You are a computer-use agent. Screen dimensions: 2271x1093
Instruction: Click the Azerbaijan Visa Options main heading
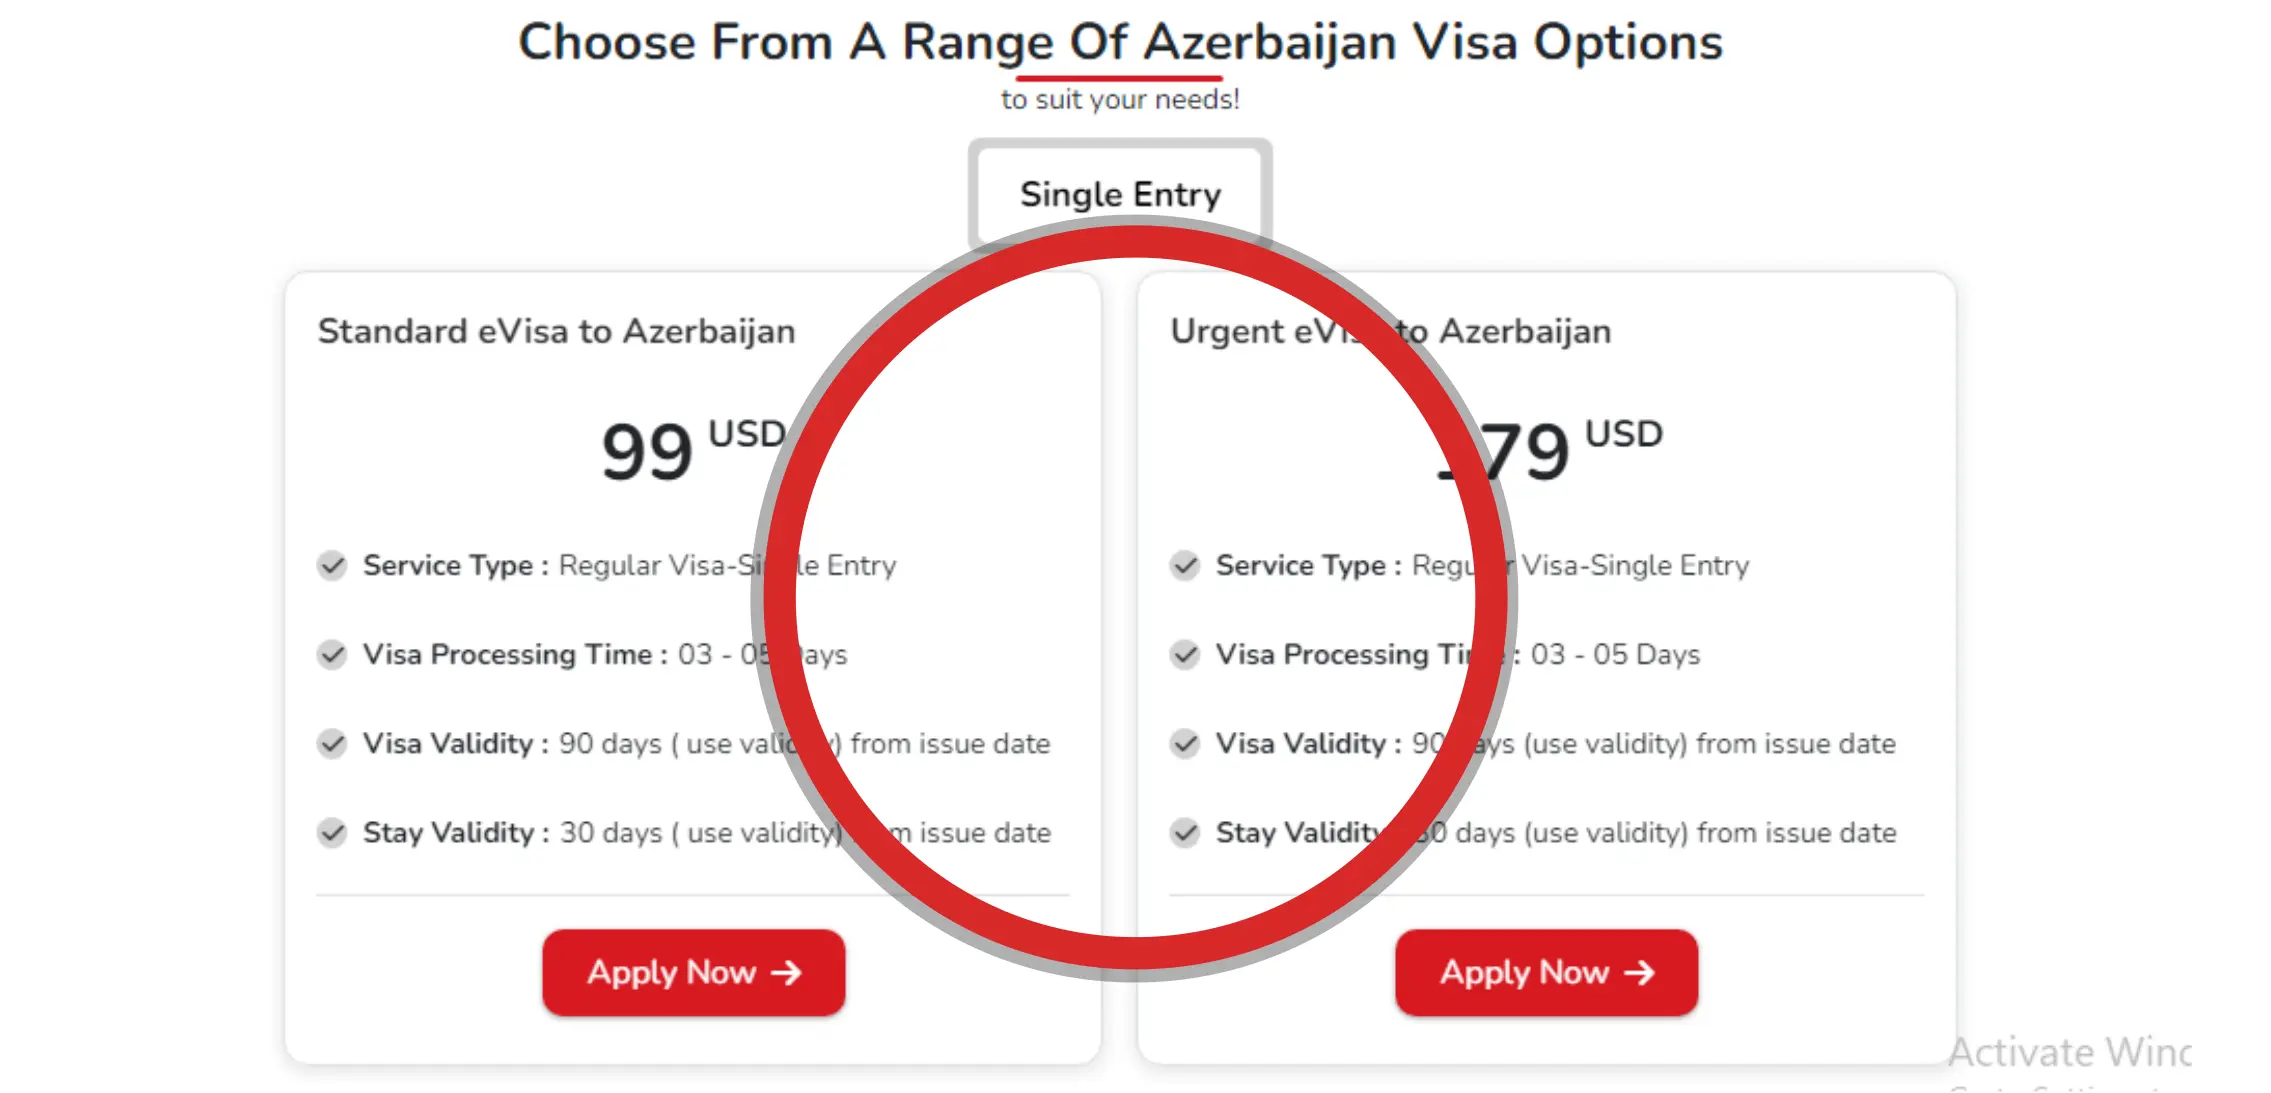click(1120, 43)
